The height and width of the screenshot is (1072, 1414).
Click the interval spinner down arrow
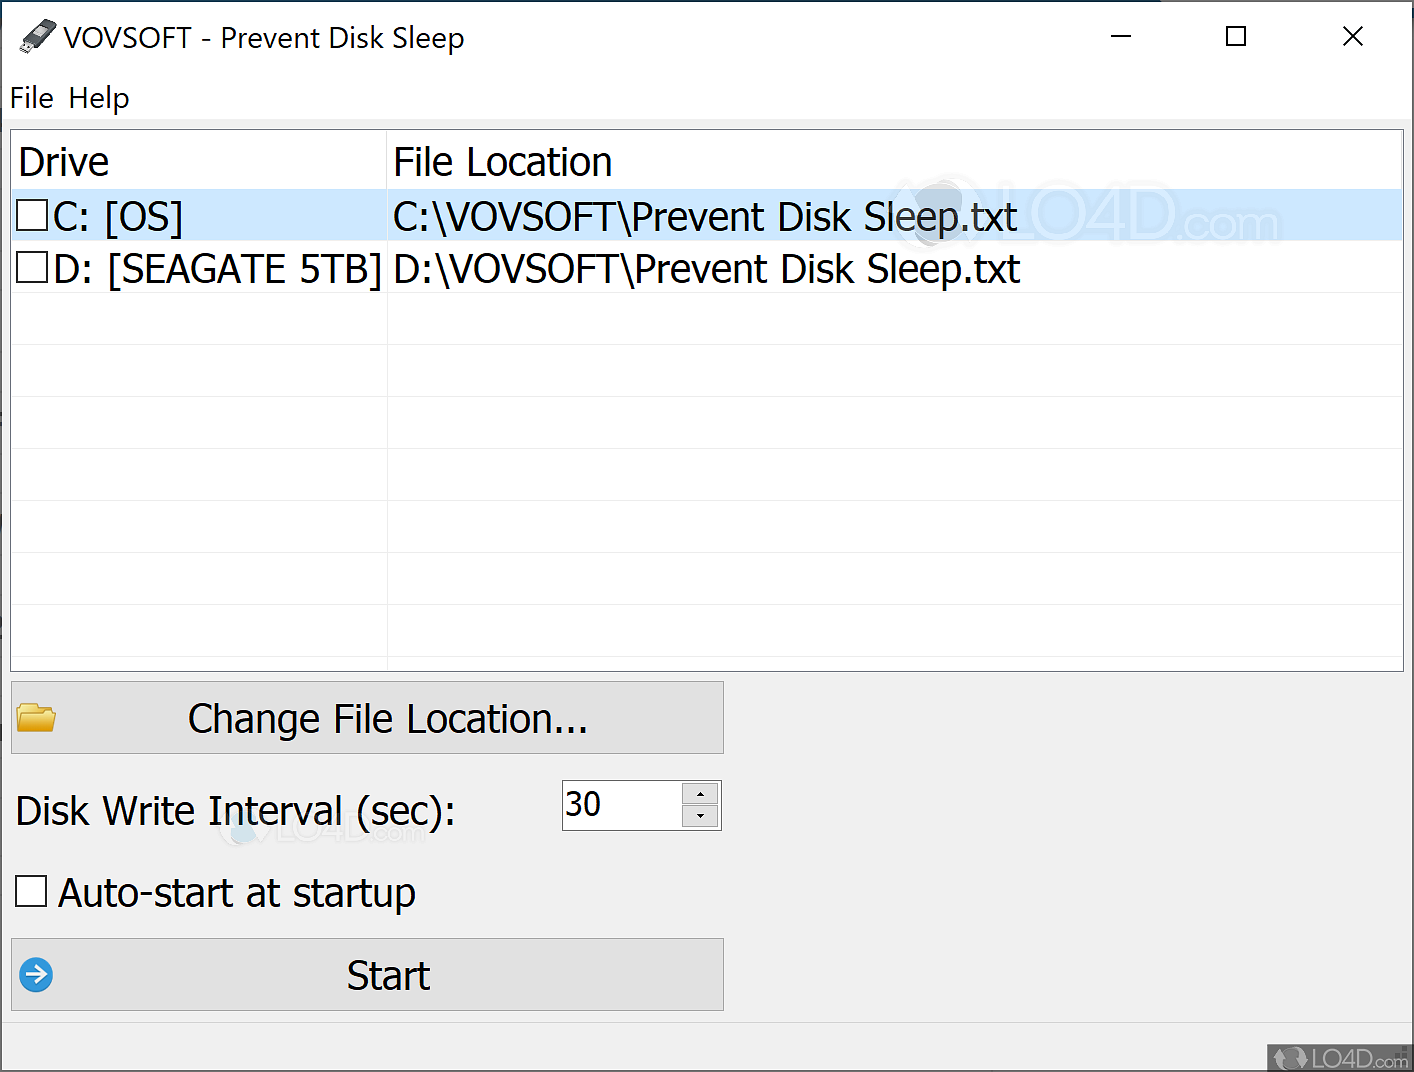(700, 817)
